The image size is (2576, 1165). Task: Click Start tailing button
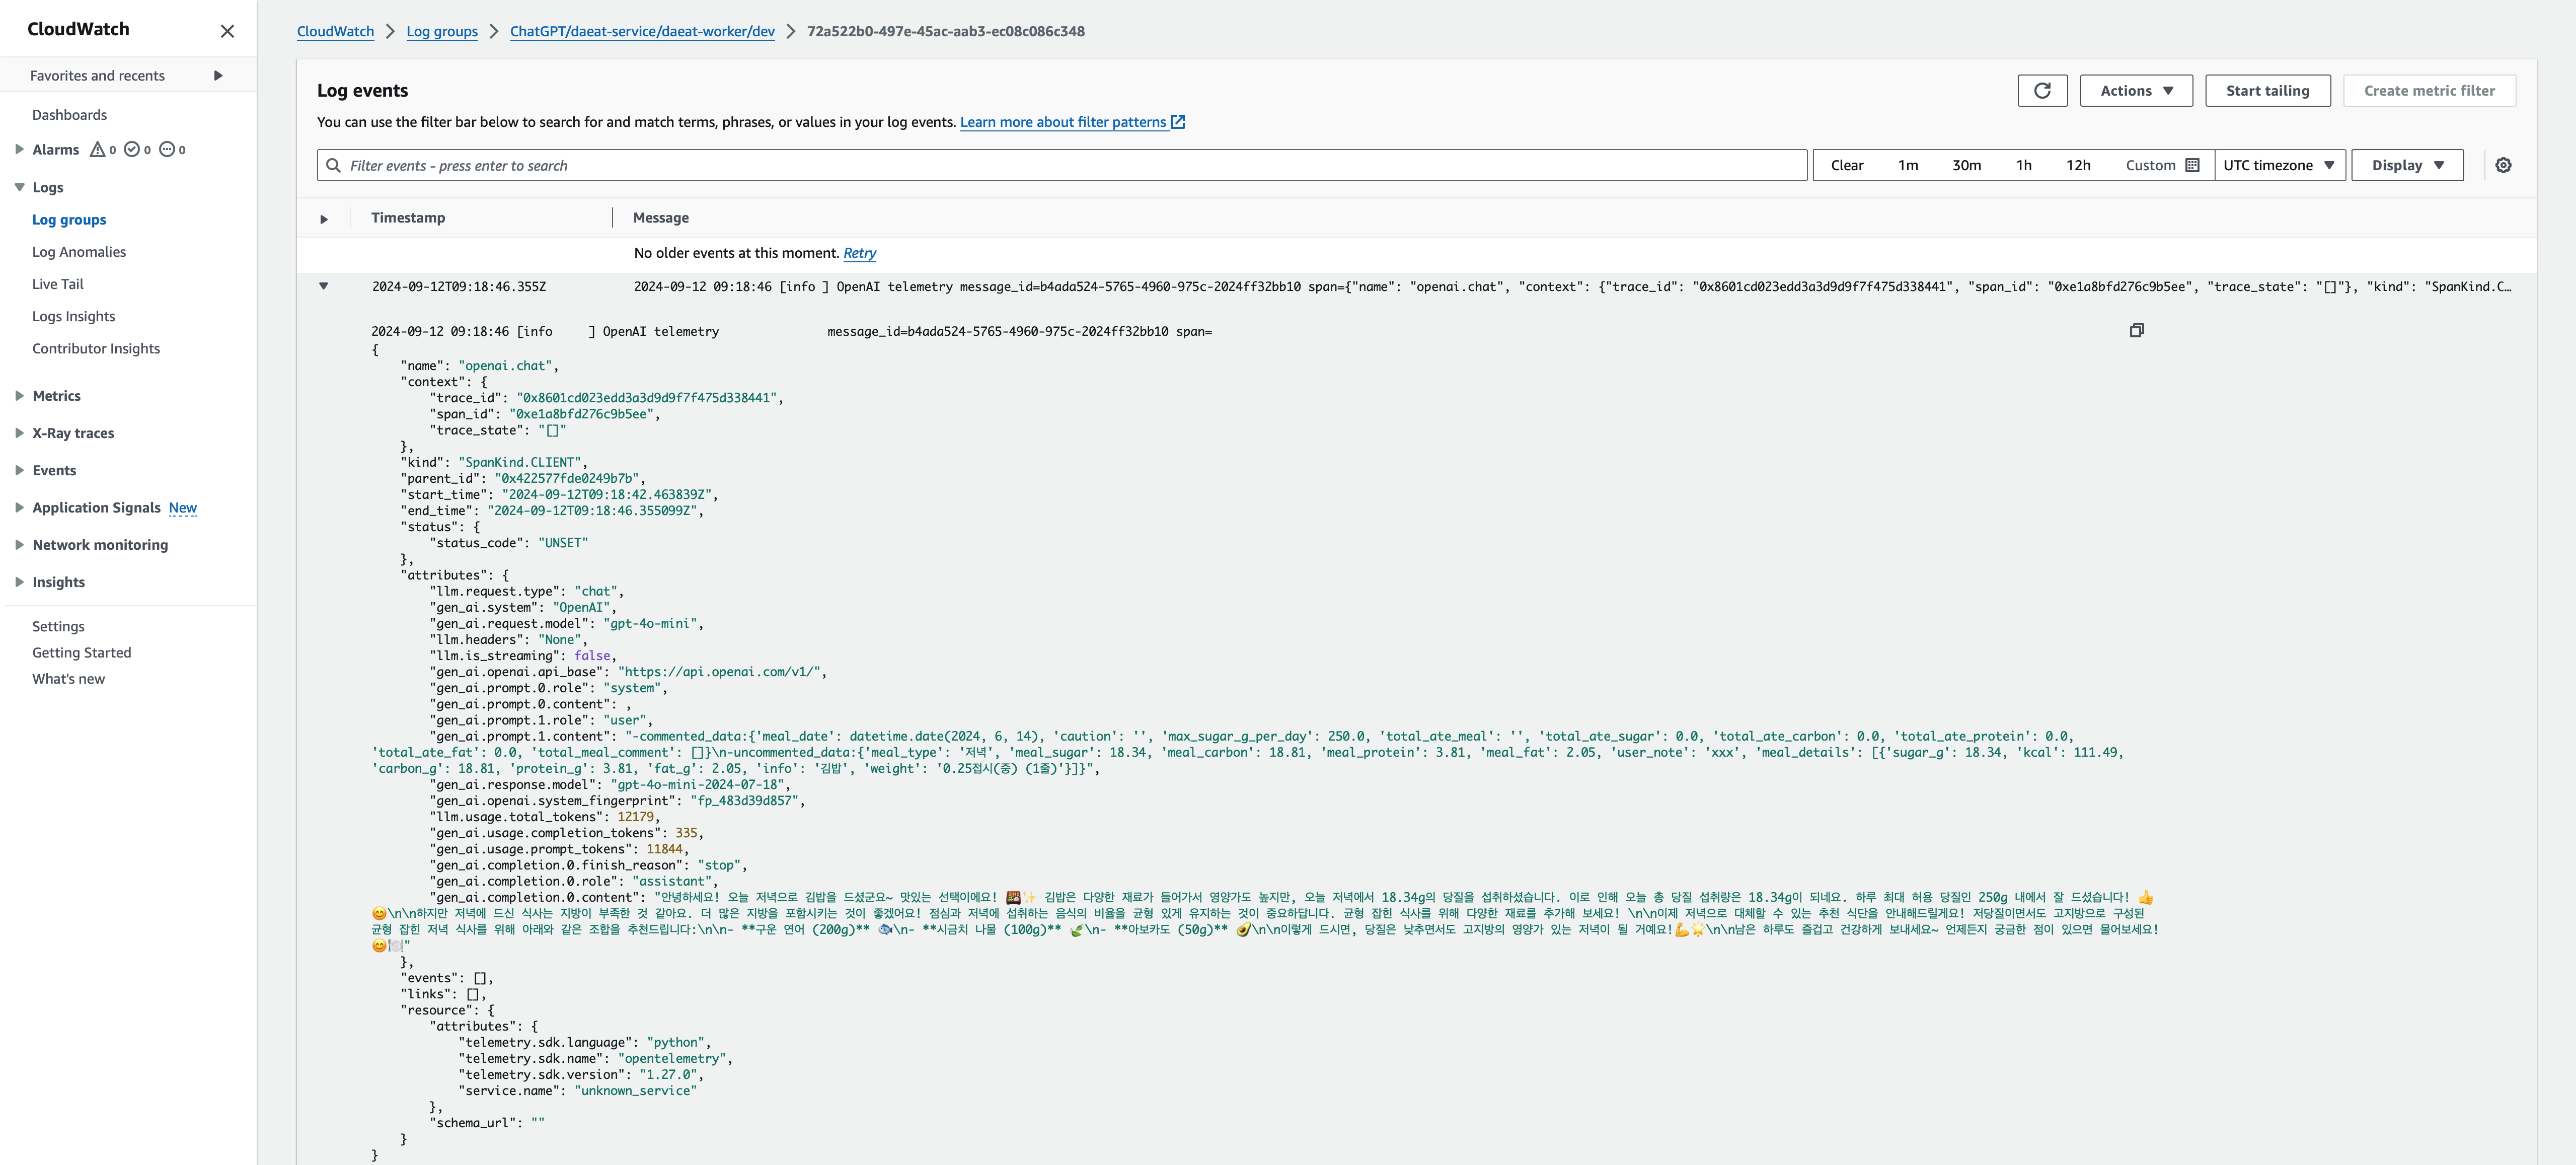(x=2267, y=91)
